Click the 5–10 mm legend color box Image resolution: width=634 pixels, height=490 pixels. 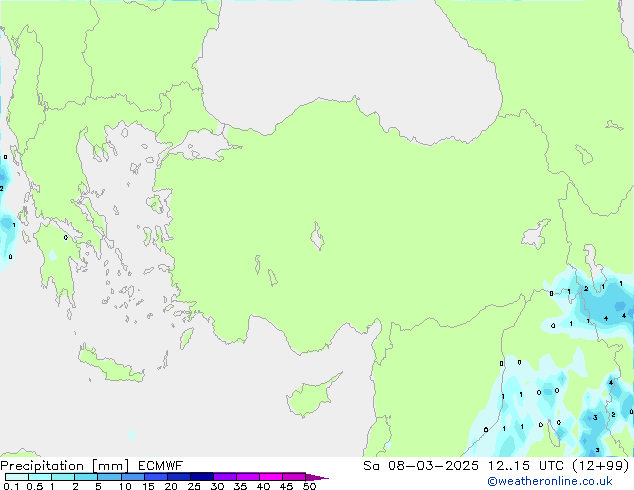109,477
